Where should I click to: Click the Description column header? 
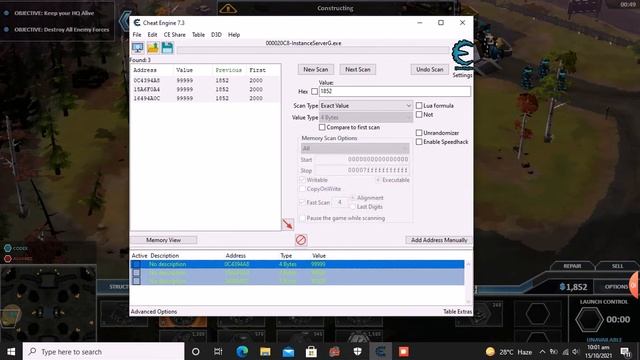point(164,256)
